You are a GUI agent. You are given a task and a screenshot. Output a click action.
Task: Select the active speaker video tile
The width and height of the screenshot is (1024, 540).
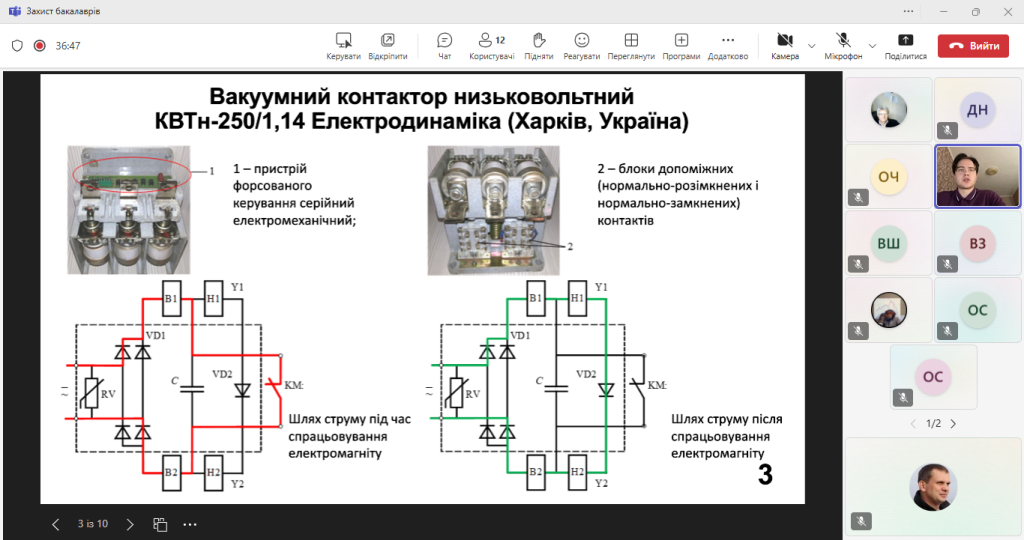[977, 176]
